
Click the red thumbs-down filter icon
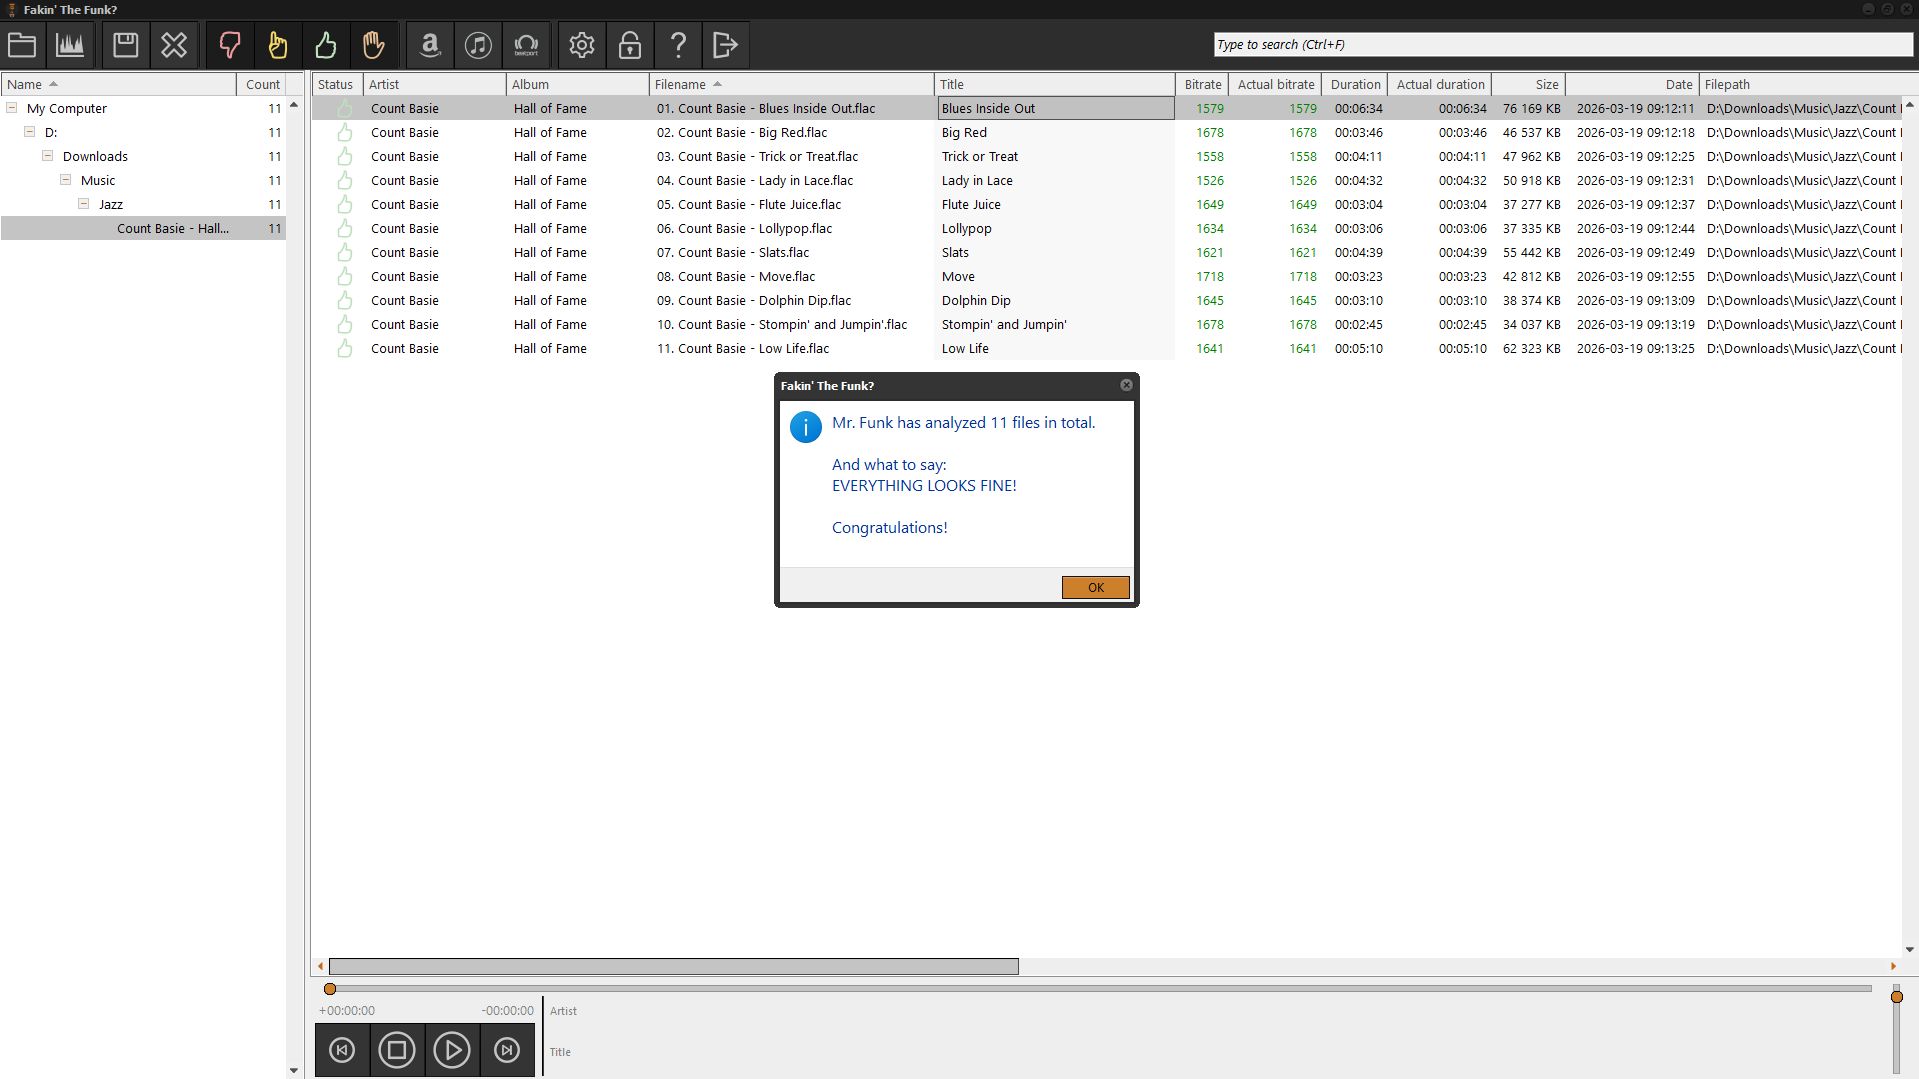pyautogui.click(x=229, y=45)
